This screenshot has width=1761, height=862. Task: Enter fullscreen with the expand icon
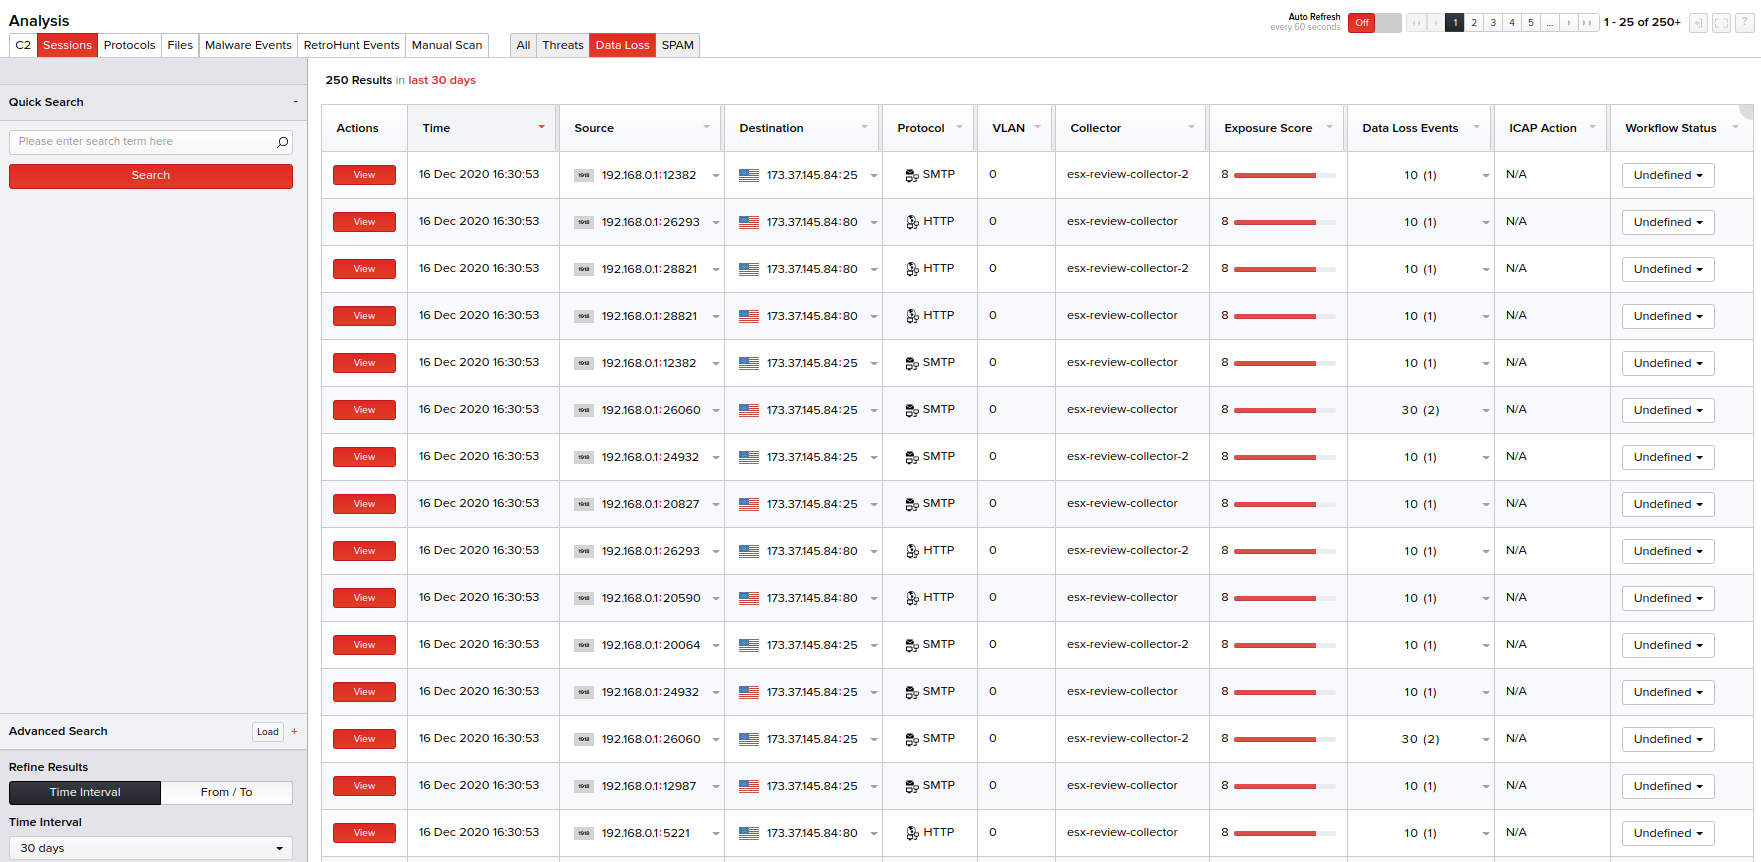click(1721, 23)
